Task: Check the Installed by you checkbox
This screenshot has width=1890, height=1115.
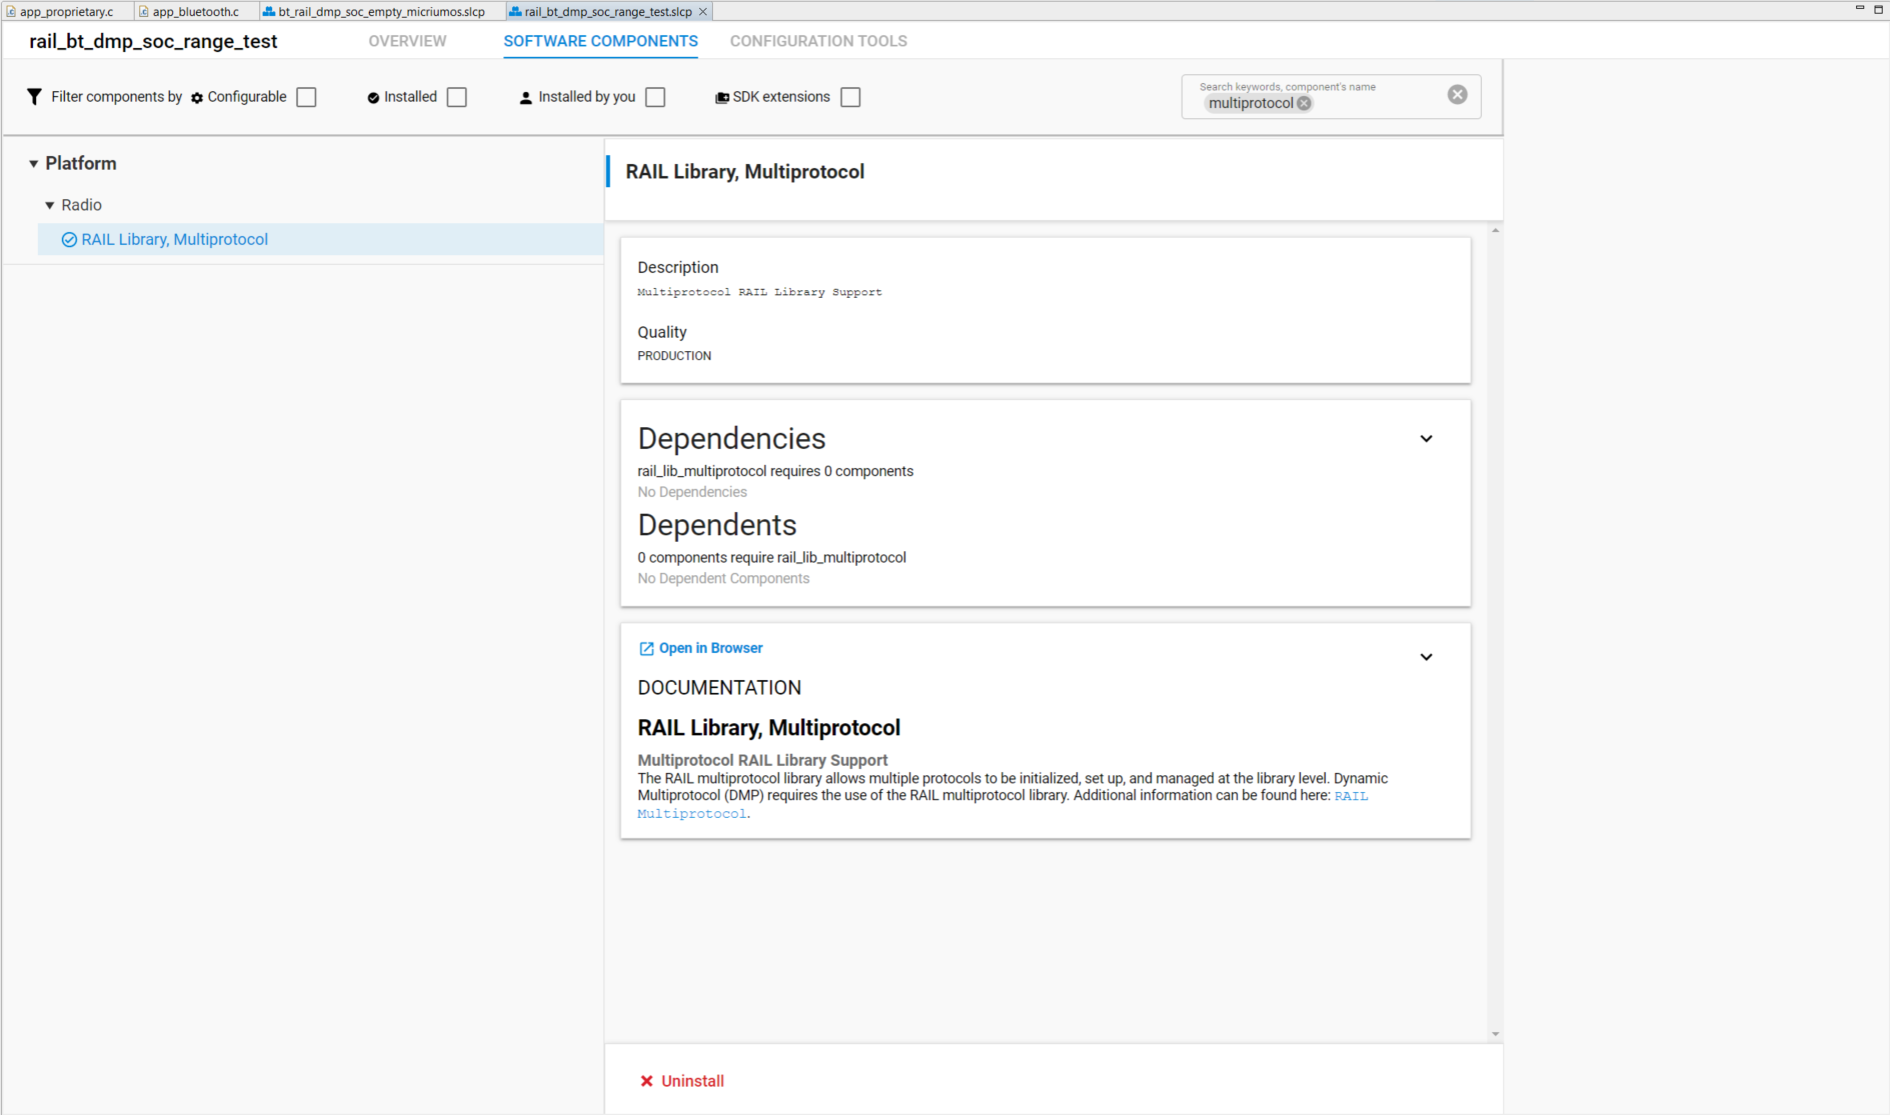Action: (x=656, y=97)
